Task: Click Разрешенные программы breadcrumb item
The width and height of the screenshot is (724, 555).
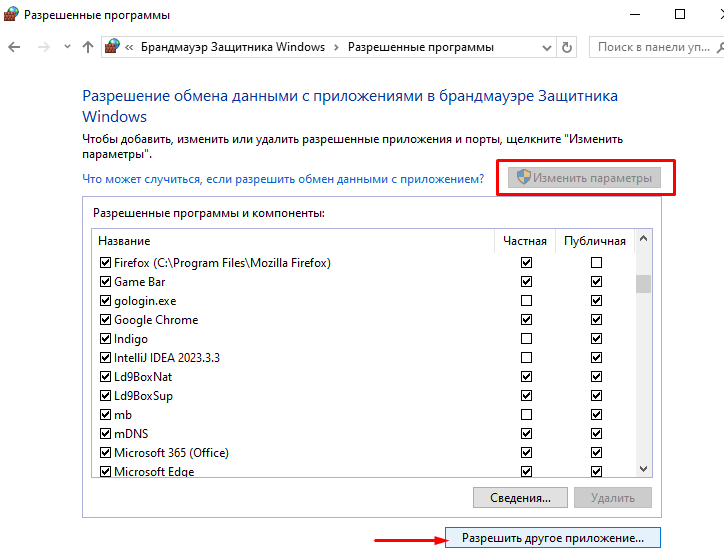Action: tap(421, 47)
